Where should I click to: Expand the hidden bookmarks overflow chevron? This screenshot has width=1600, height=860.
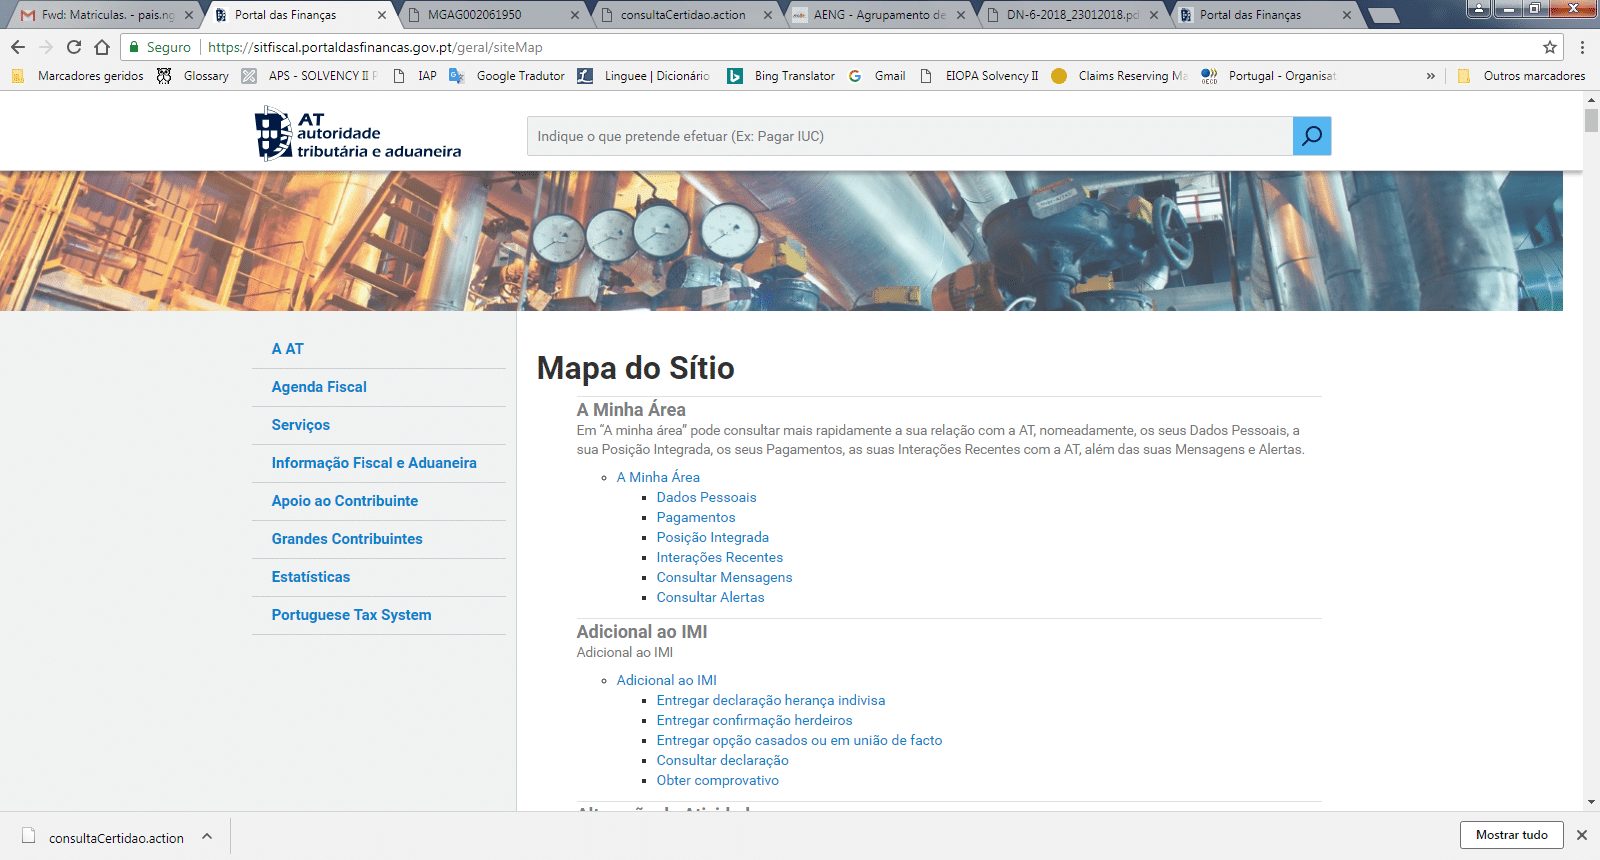pyautogui.click(x=1430, y=76)
